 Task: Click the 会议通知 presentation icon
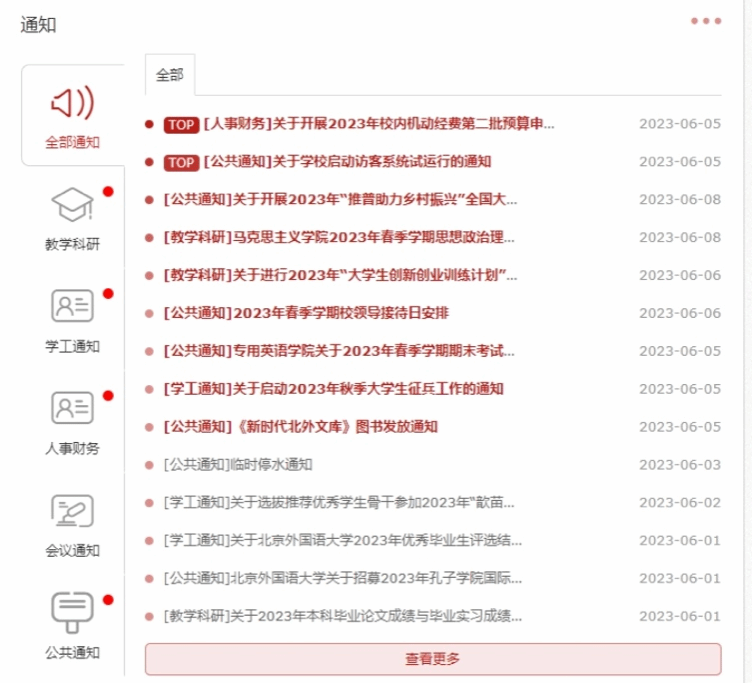(x=72, y=510)
